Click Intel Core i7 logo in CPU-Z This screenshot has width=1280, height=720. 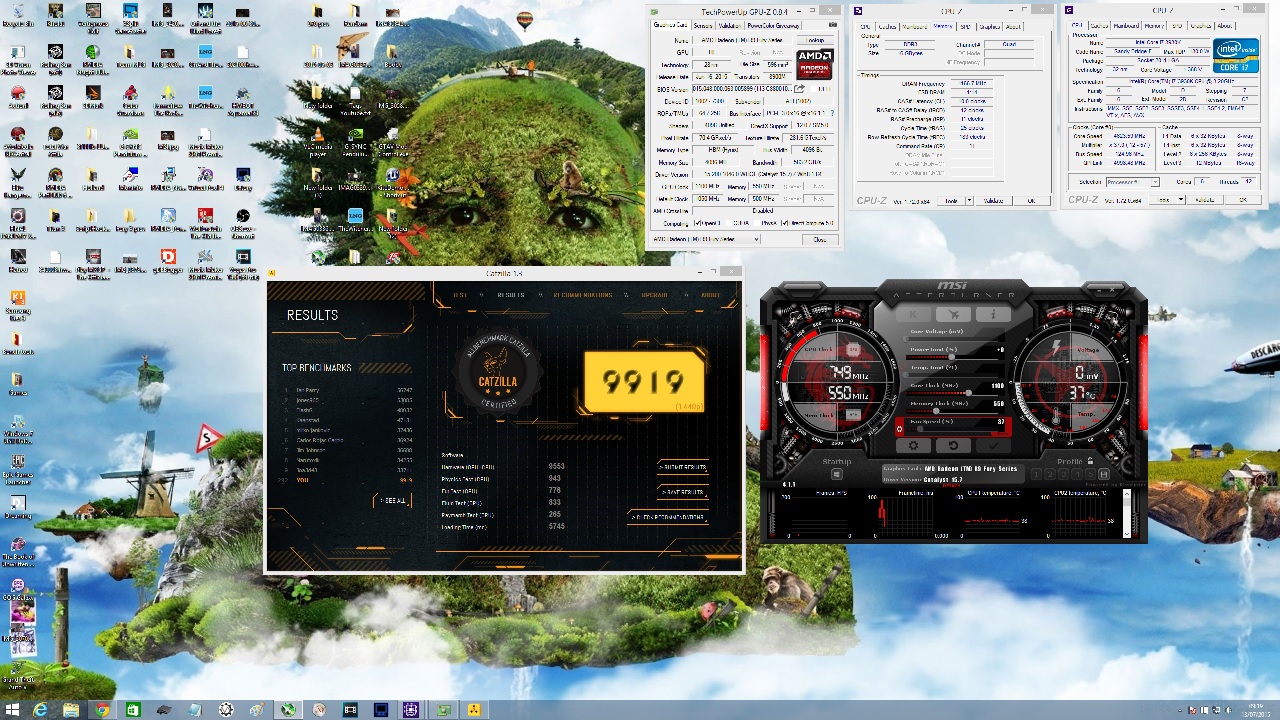click(x=1236, y=55)
